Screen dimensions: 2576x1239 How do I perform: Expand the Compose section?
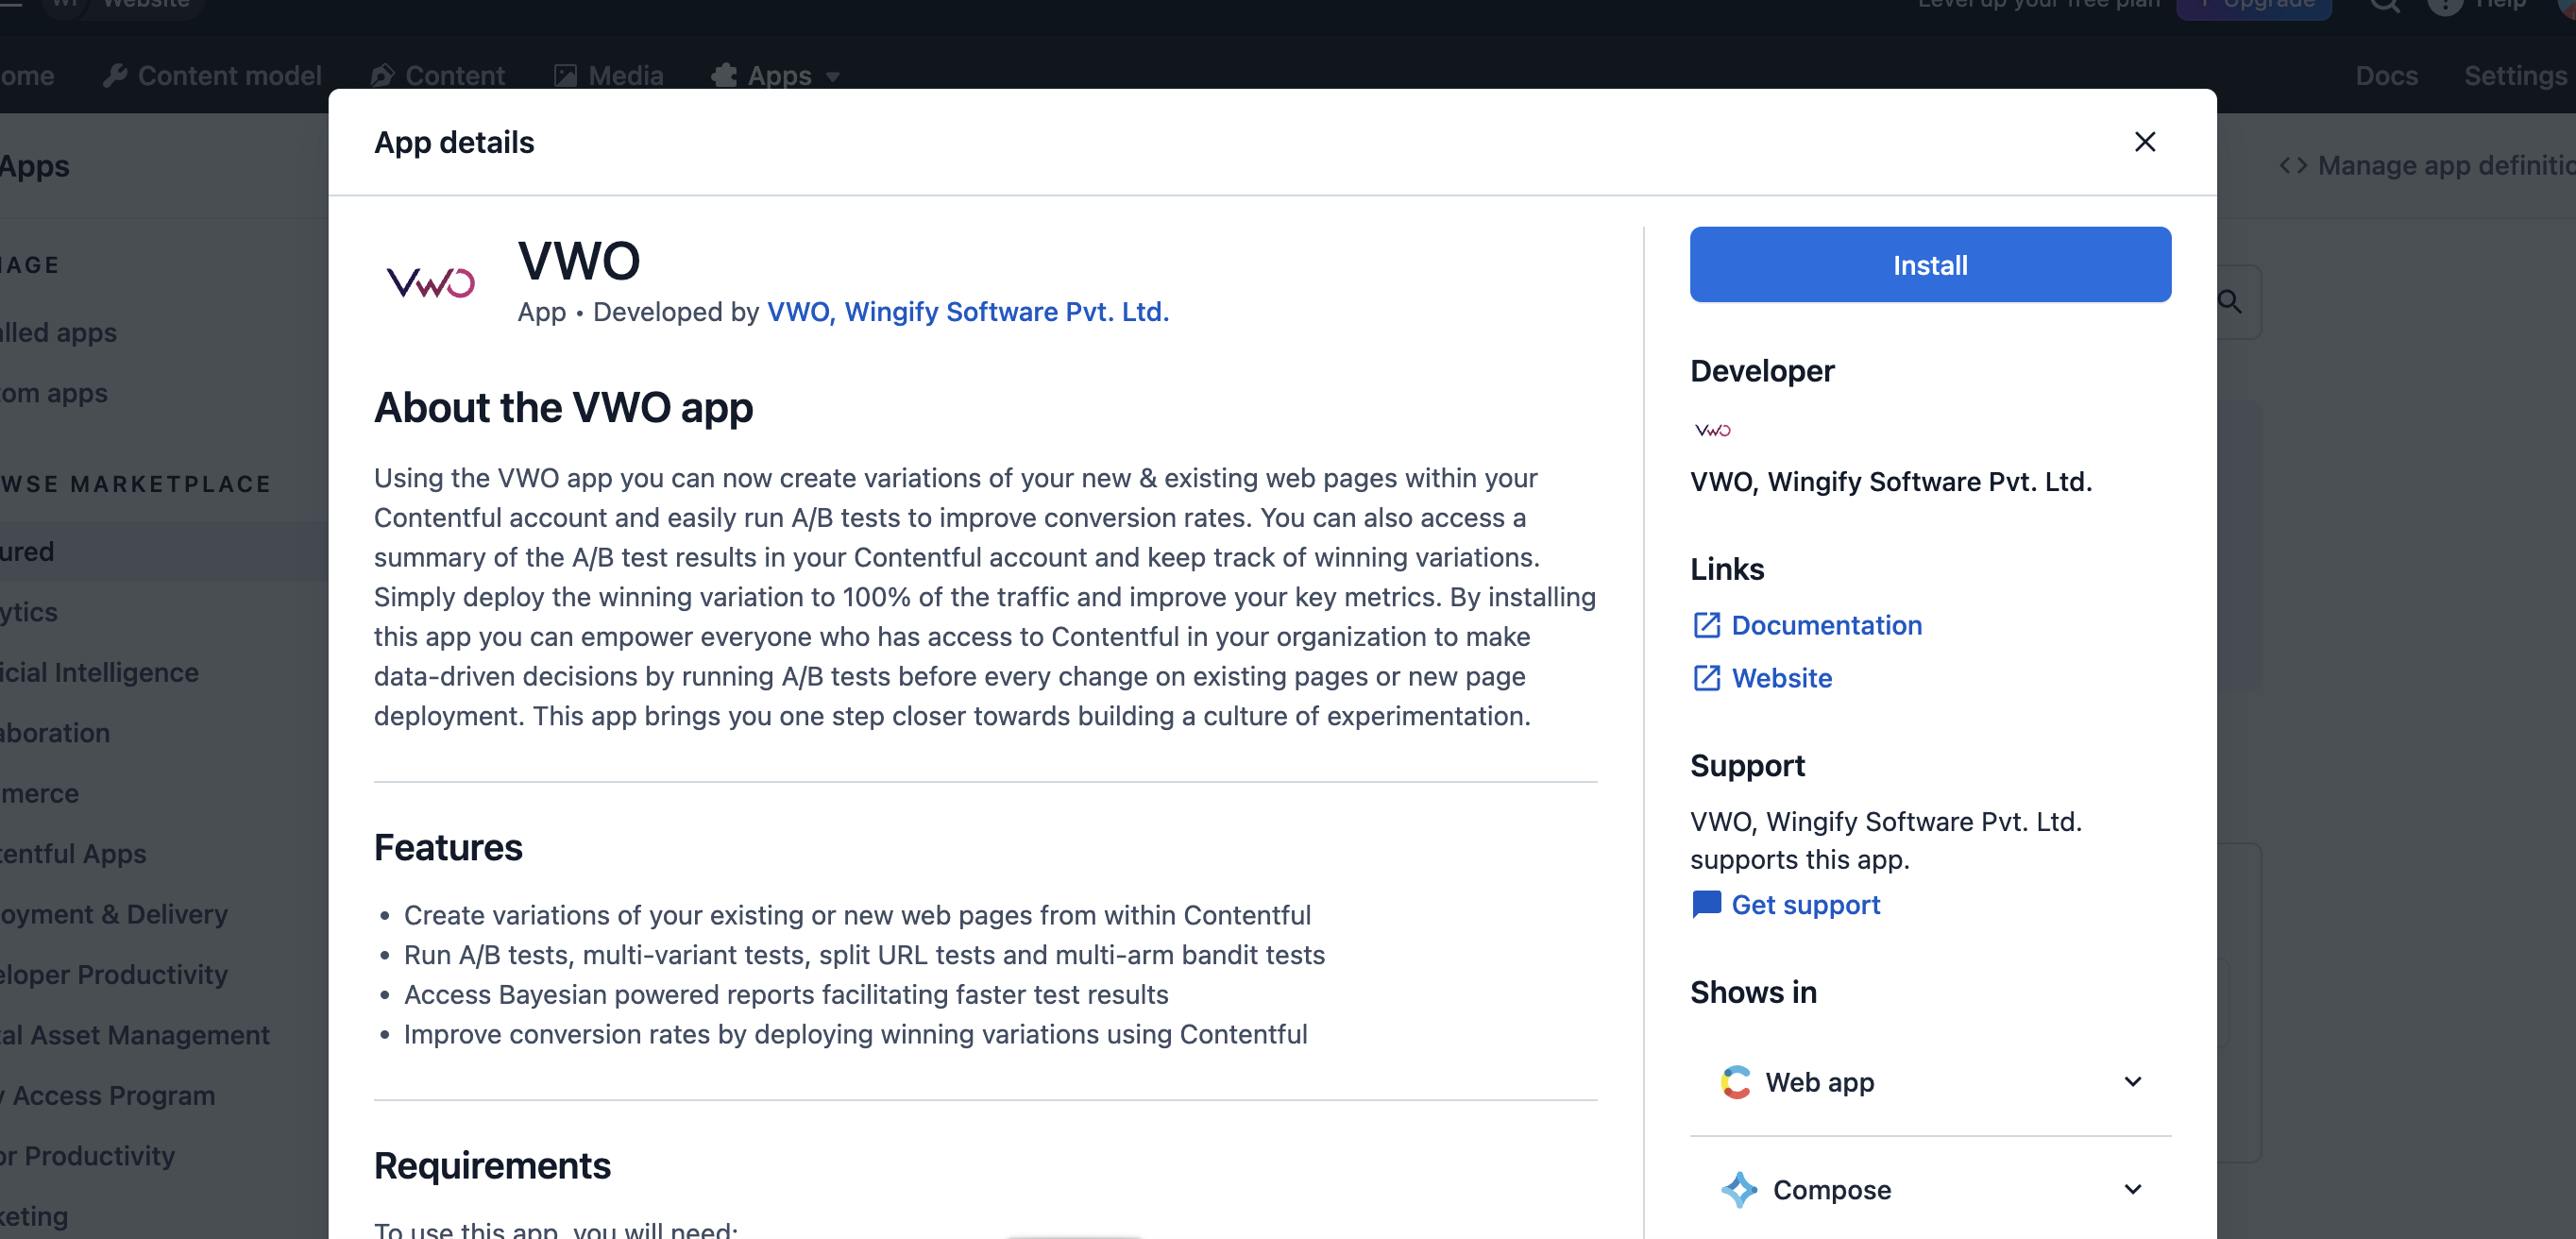click(1929, 1190)
